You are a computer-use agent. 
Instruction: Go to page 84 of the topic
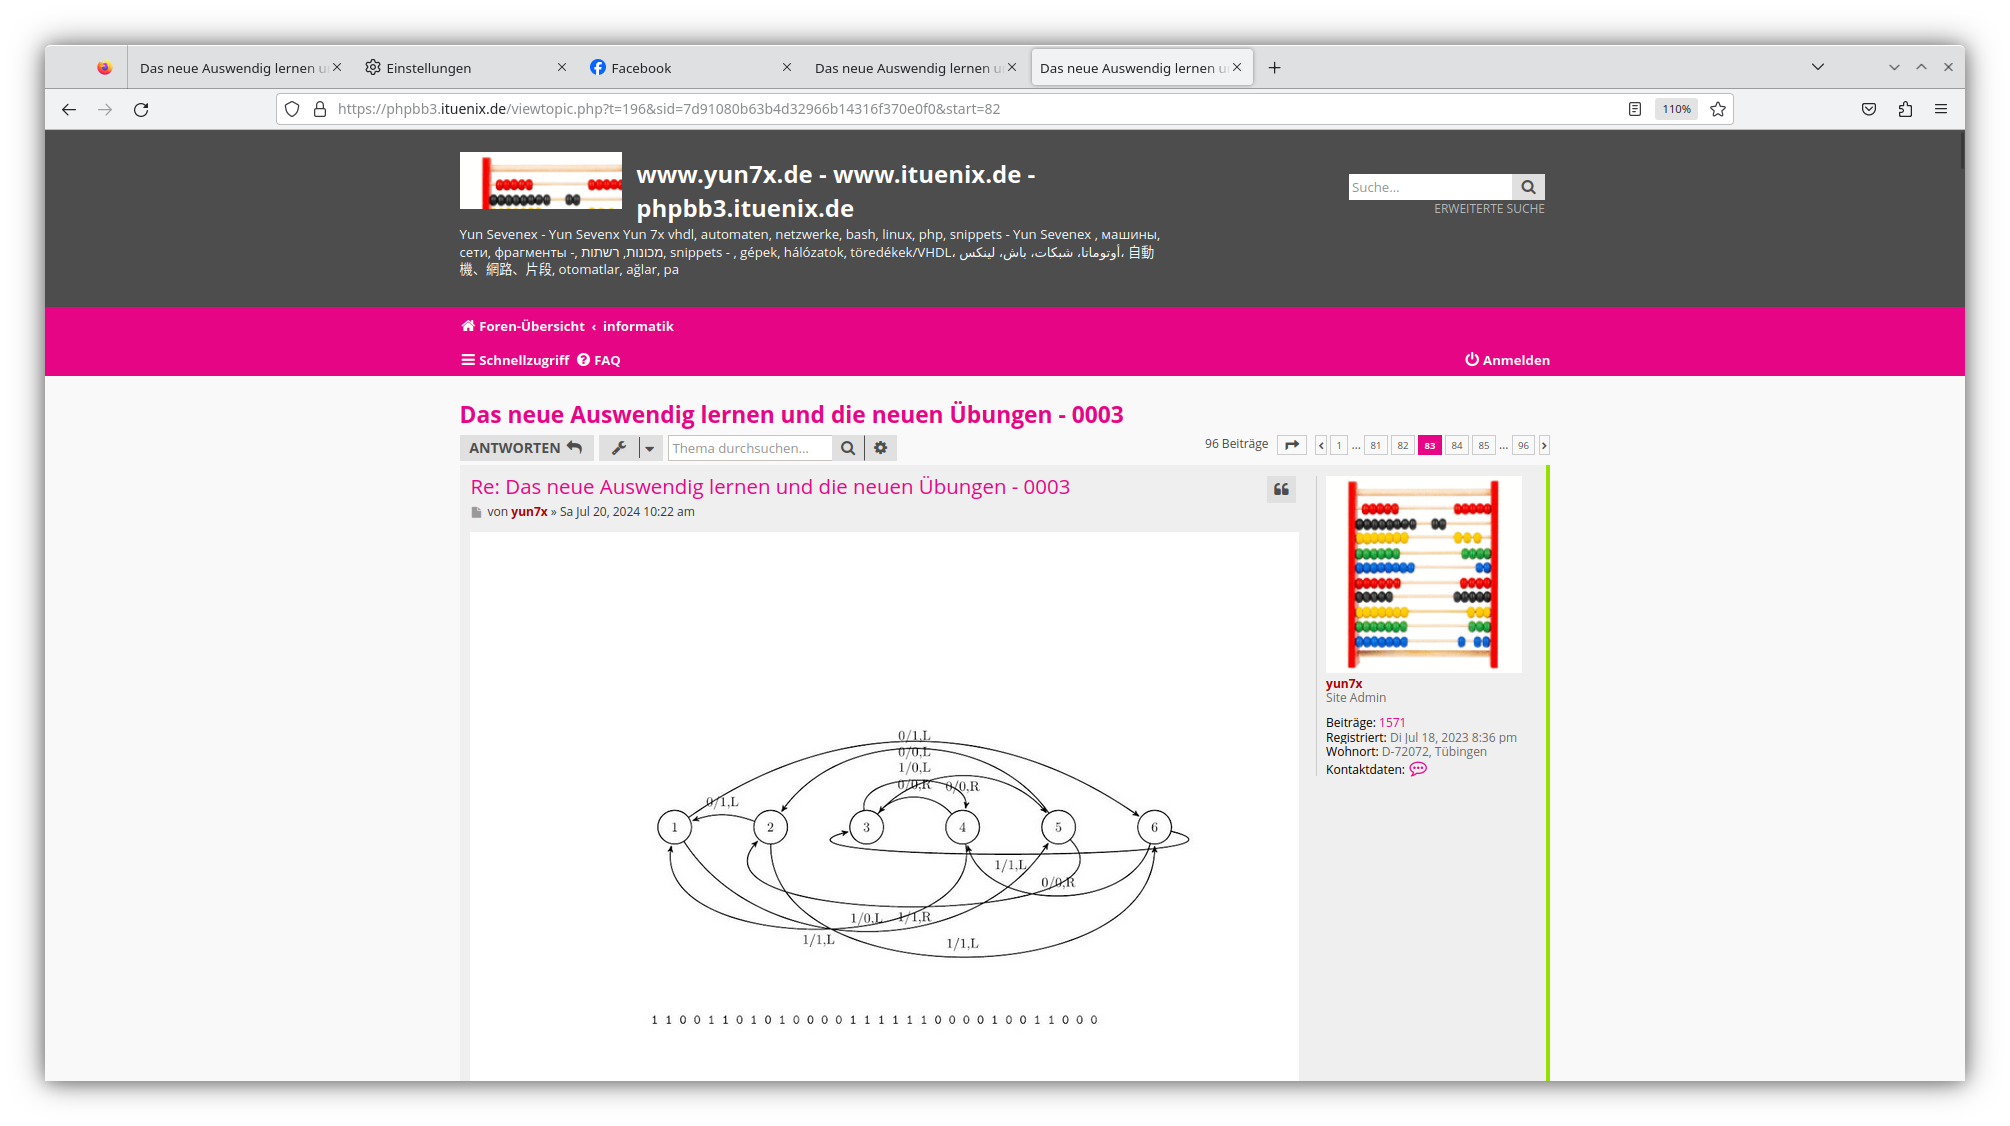point(1456,445)
